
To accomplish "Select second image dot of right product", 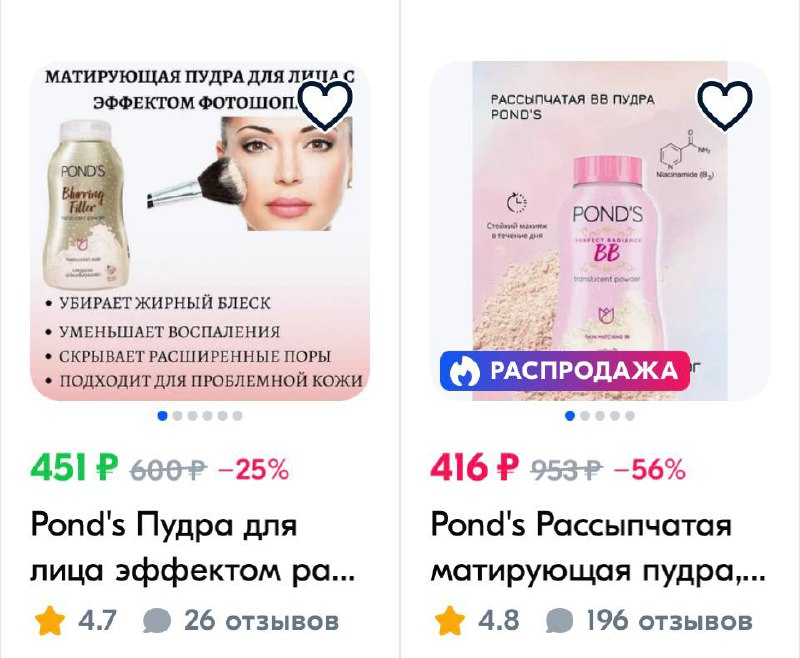I will tap(585, 416).
